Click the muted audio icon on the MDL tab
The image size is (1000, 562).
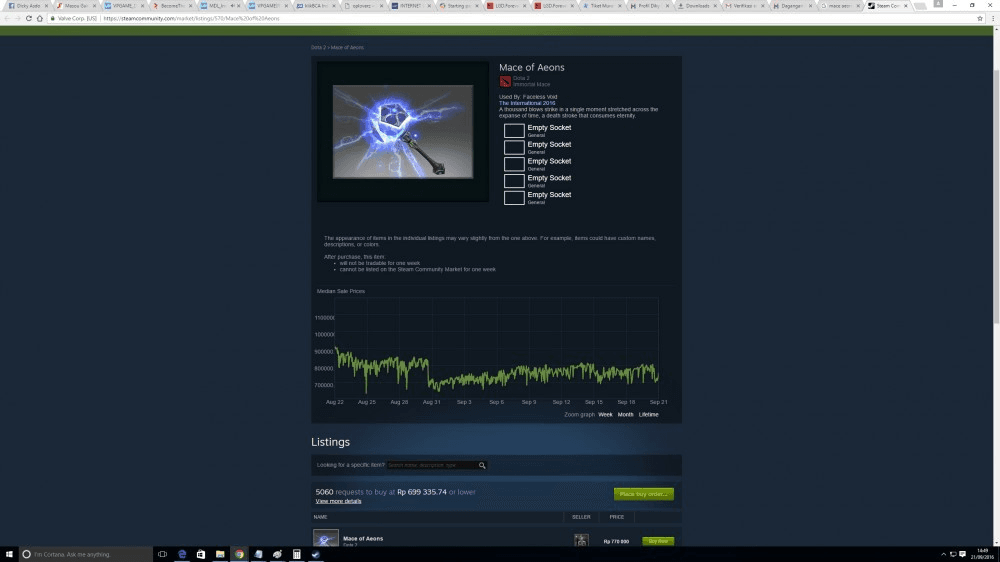tap(232, 6)
